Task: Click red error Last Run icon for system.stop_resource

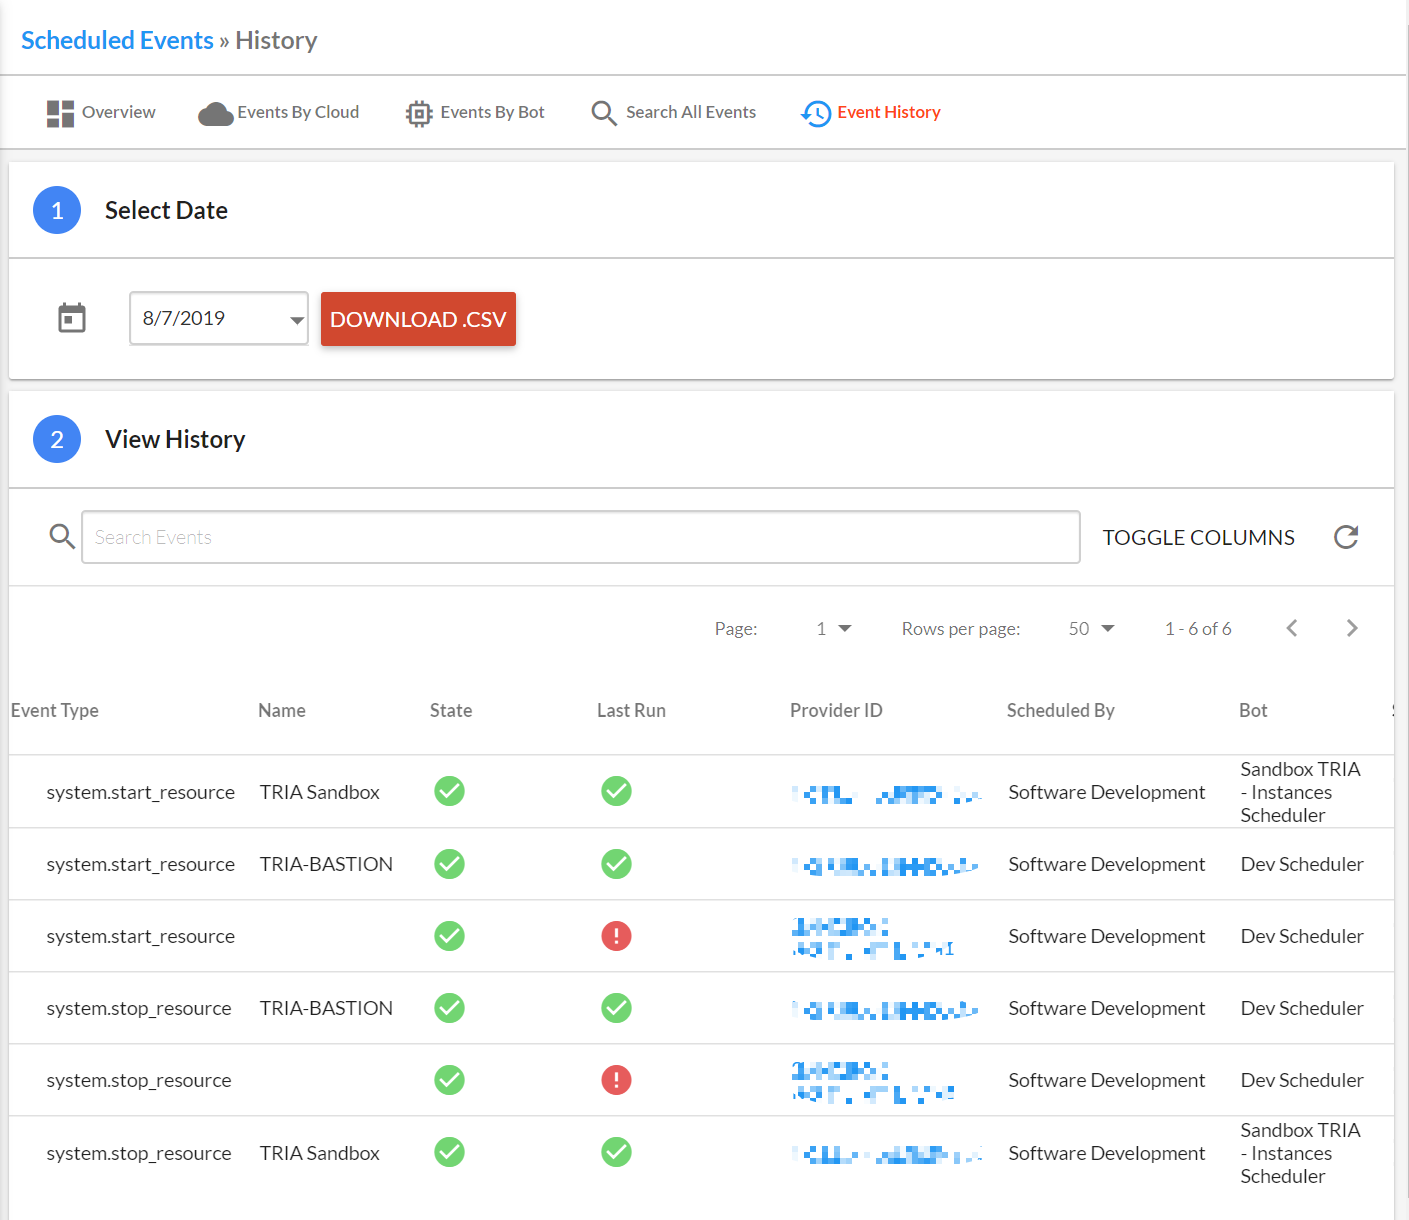Action: point(616,1080)
